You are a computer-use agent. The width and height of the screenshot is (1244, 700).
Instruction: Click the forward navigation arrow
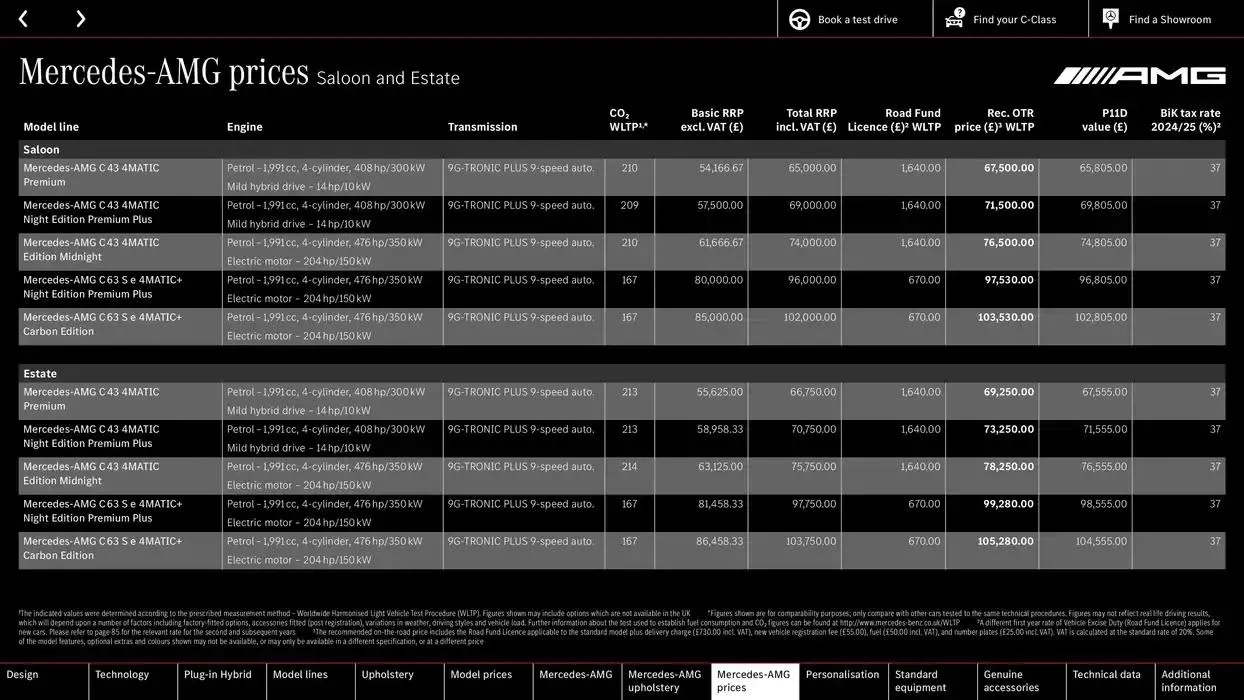click(x=80, y=18)
